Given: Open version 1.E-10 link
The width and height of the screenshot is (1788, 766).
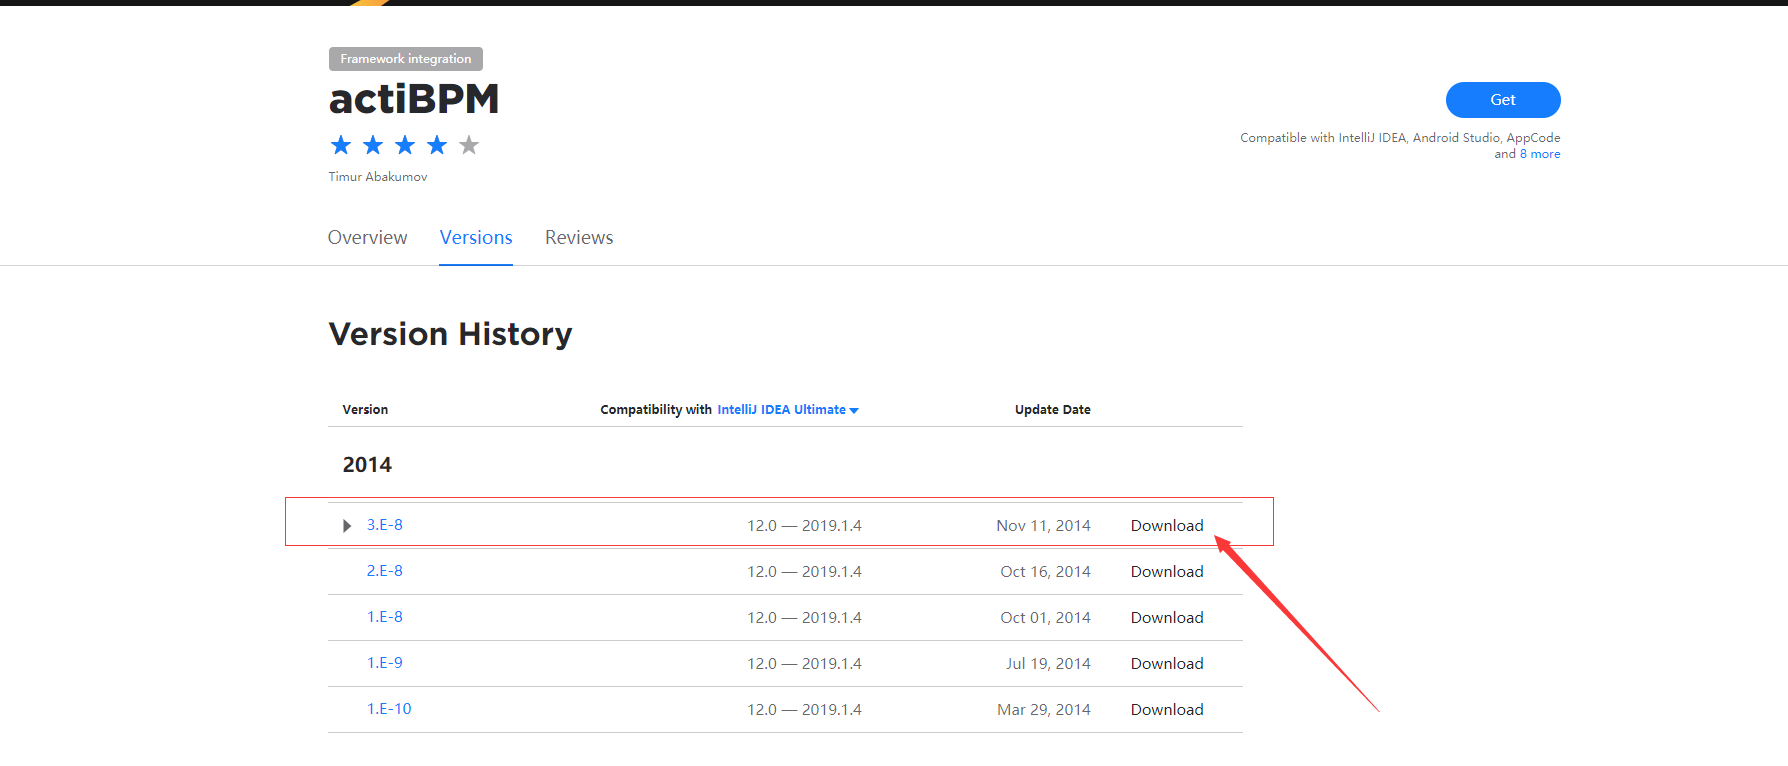Looking at the screenshot, I should tap(389, 709).
